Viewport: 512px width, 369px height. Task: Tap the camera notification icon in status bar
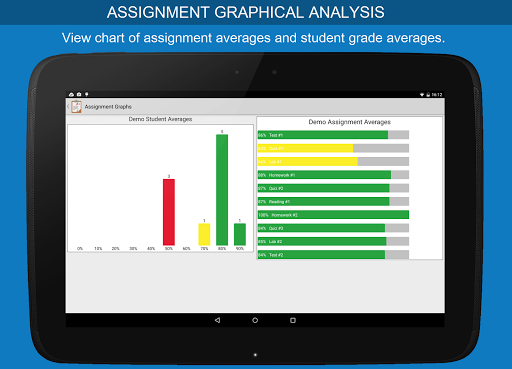pyautogui.click(x=79, y=95)
